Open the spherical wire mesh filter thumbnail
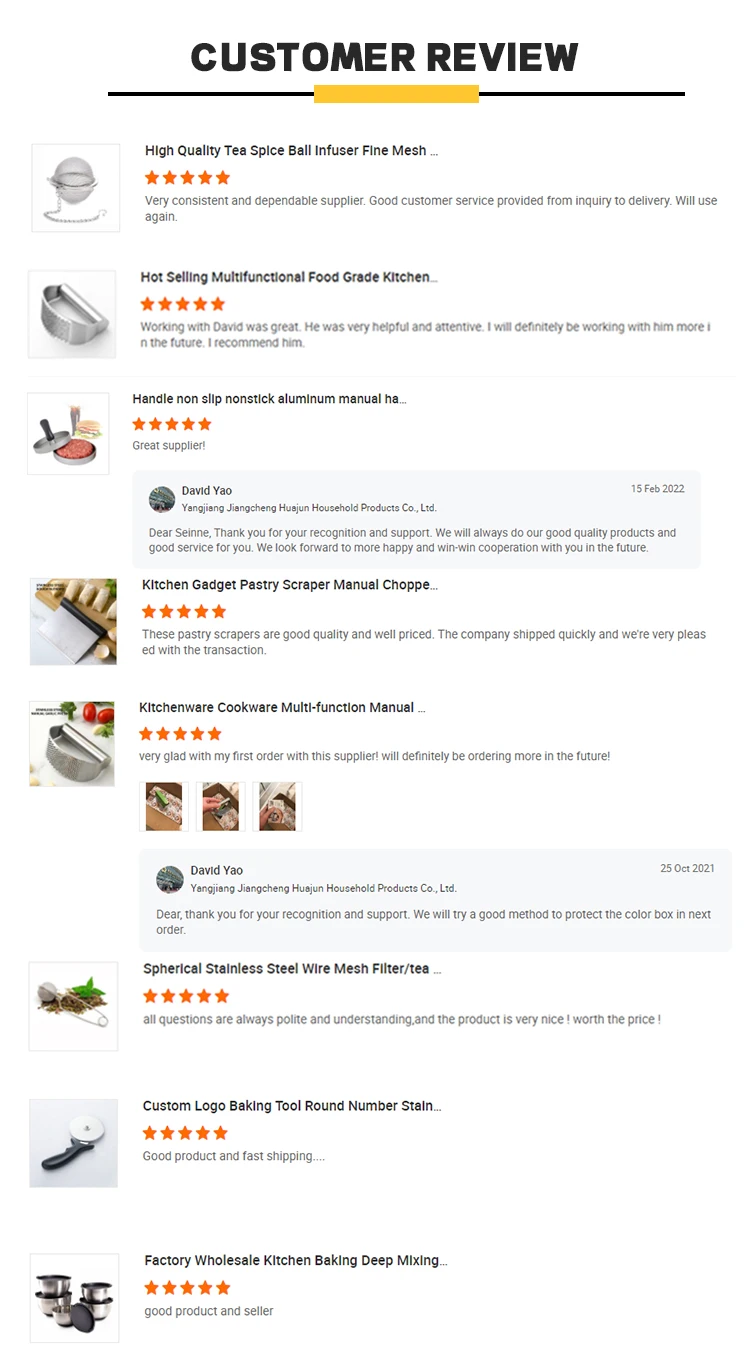 point(73,1007)
